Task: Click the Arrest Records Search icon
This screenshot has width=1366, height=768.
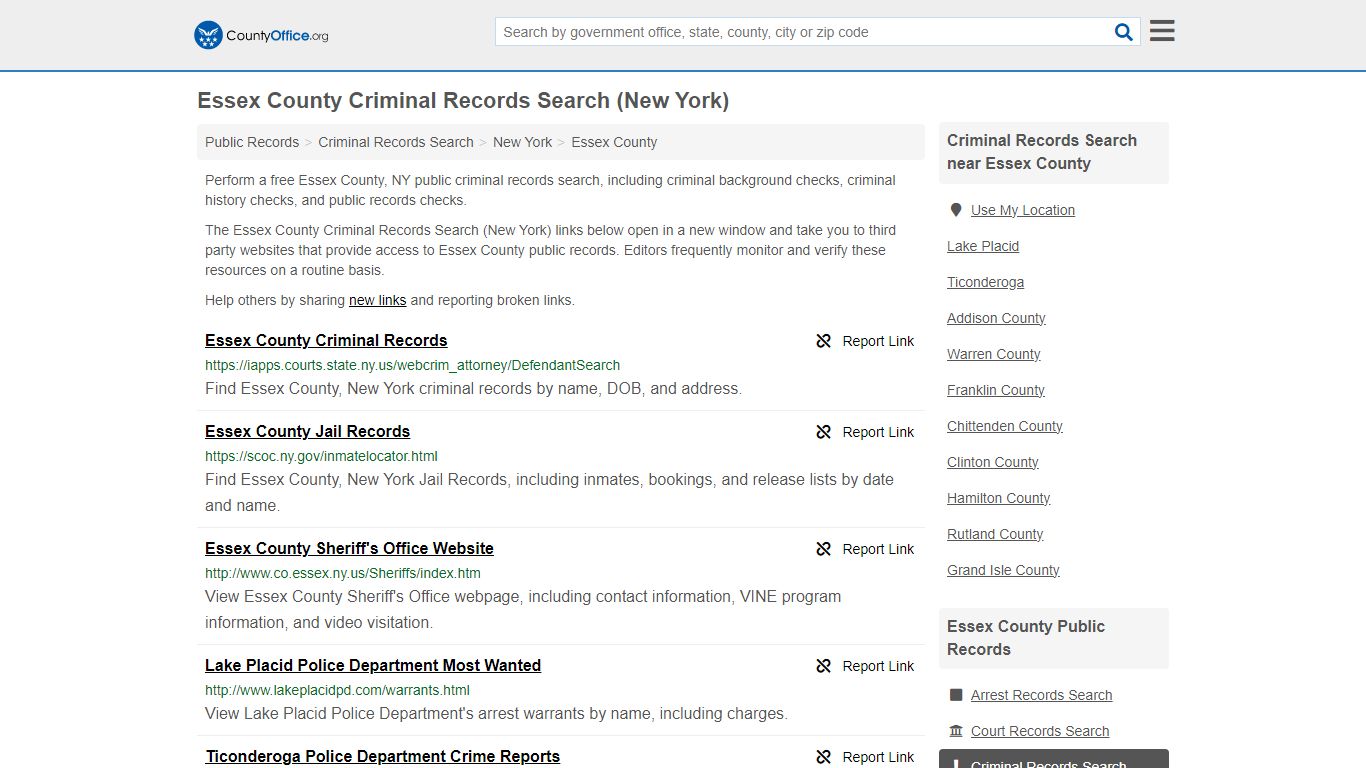Action: coord(956,695)
